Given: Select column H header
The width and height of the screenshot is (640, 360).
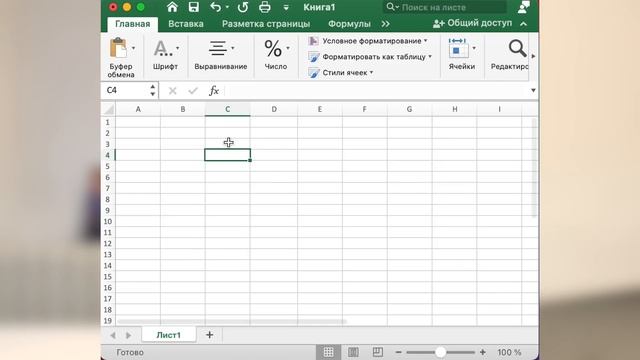Looking at the screenshot, I should 454,109.
